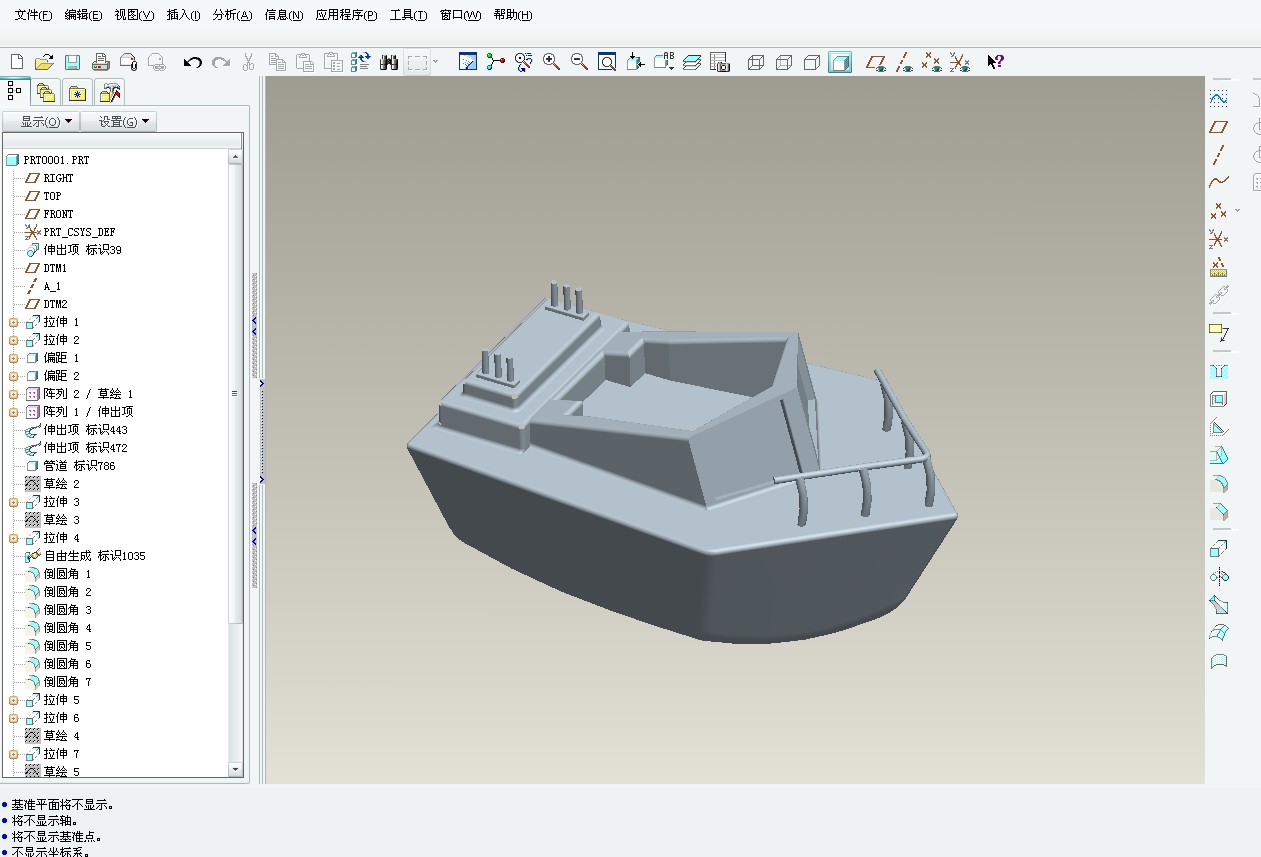Image resolution: width=1261 pixels, height=857 pixels.
Task: Open the 帮助(H) menu
Action: click(x=513, y=15)
